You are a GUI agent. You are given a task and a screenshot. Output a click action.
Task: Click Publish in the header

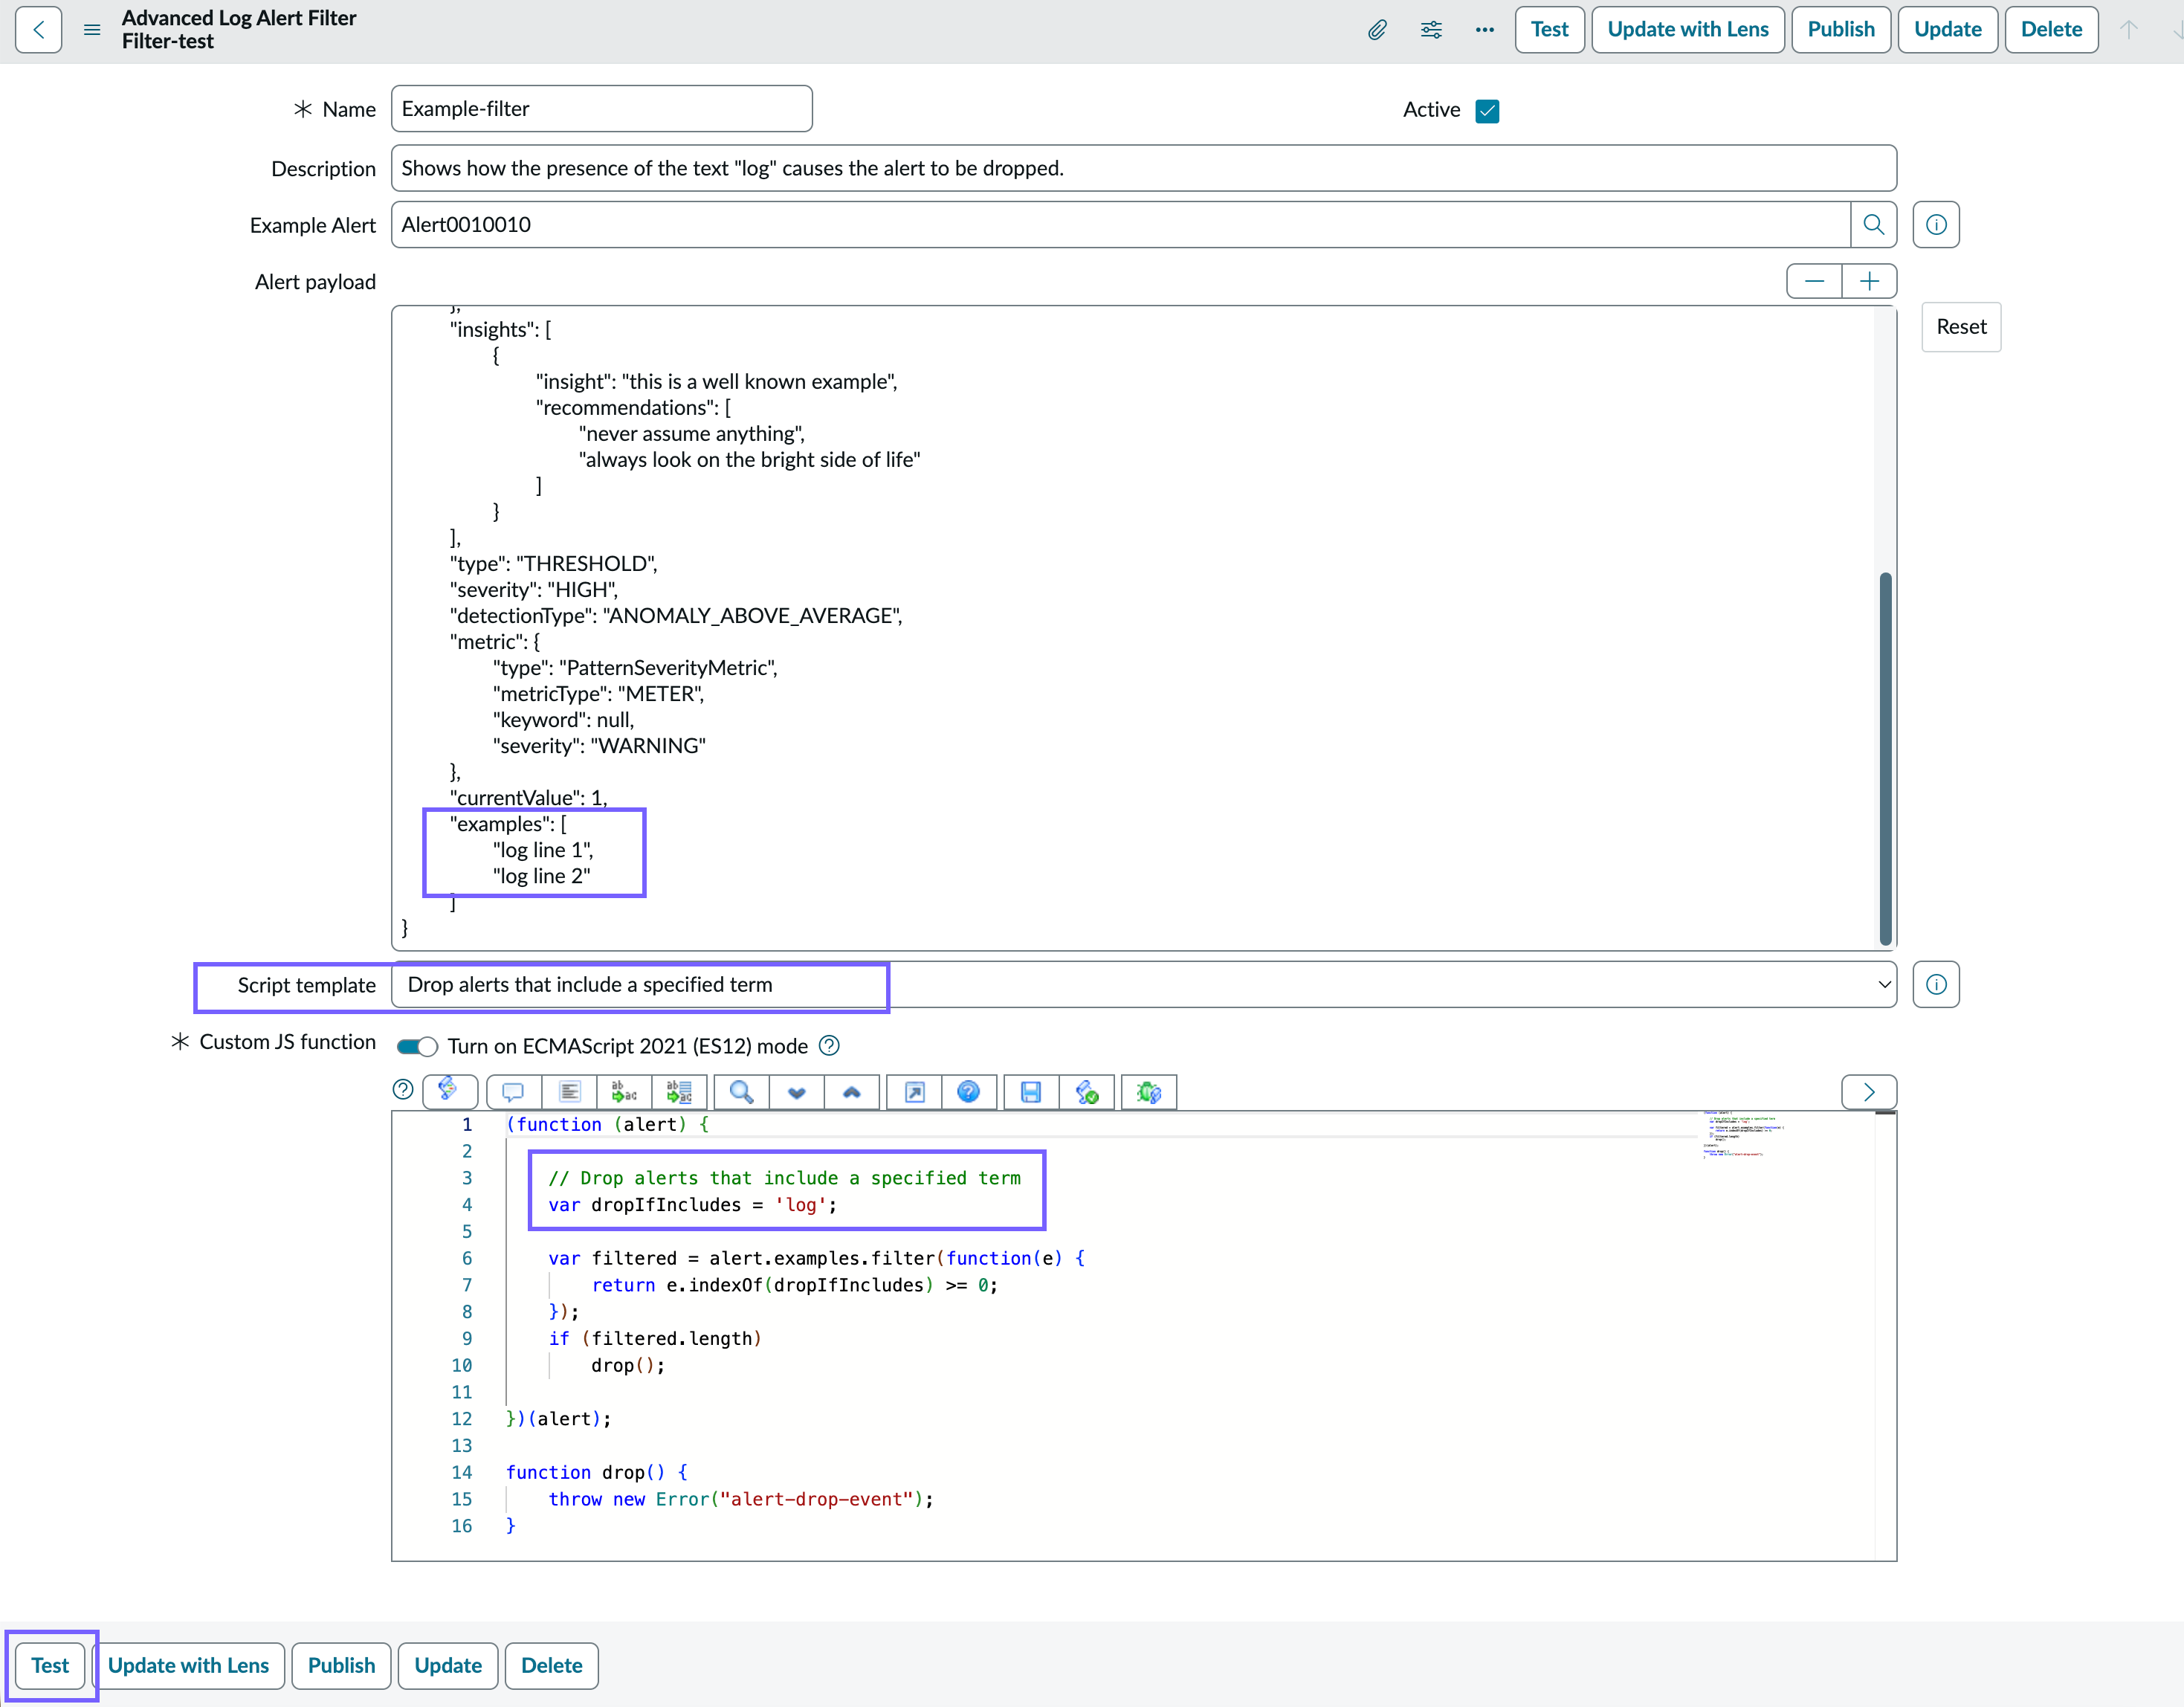1841,30
